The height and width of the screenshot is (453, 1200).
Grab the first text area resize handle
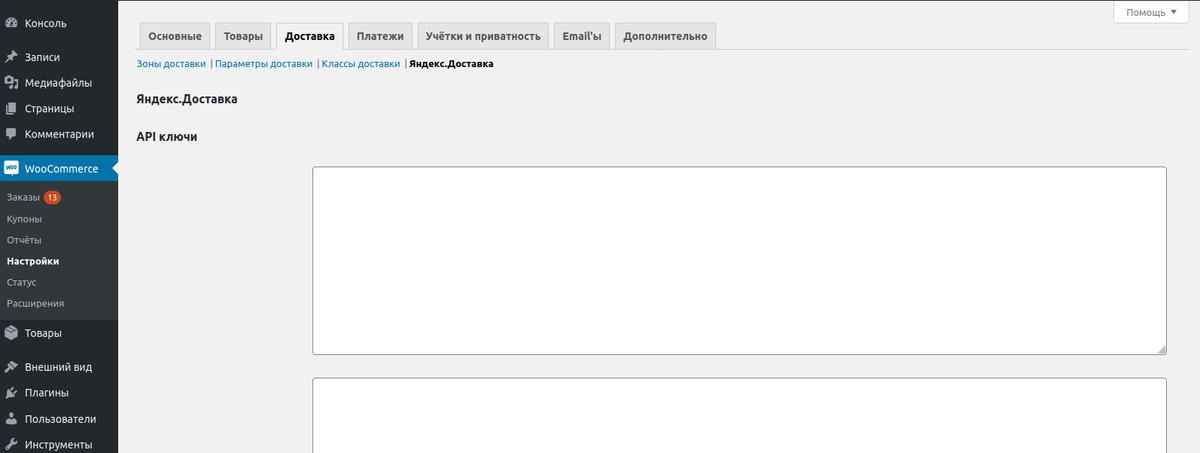tap(1162, 350)
